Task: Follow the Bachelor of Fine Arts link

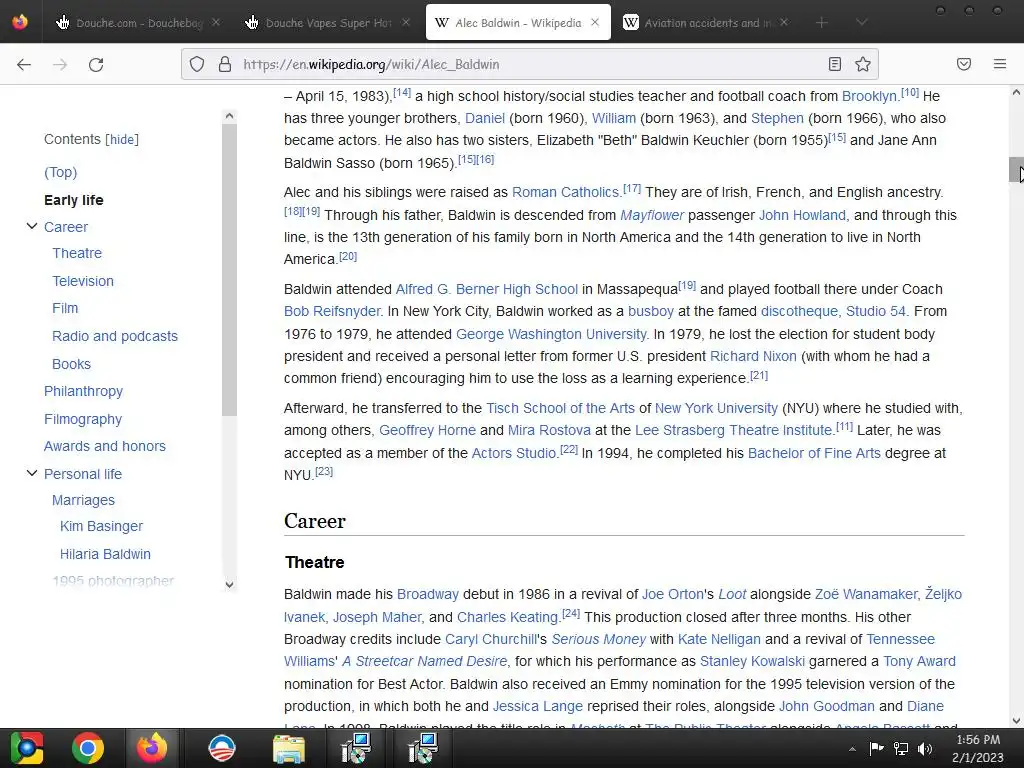Action: [814, 453]
